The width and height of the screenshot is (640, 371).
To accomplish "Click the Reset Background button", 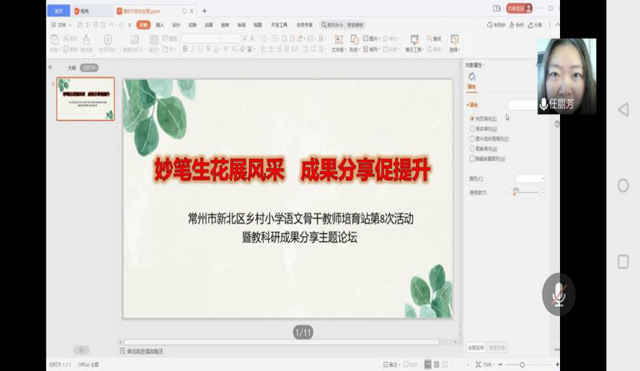I will pyautogui.click(x=497, y=348).
